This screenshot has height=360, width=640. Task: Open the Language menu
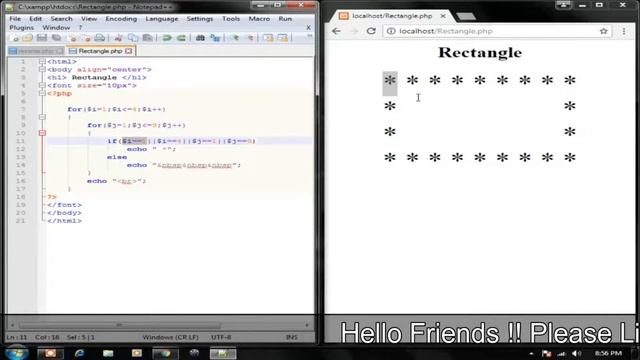[x=162, y=19]
